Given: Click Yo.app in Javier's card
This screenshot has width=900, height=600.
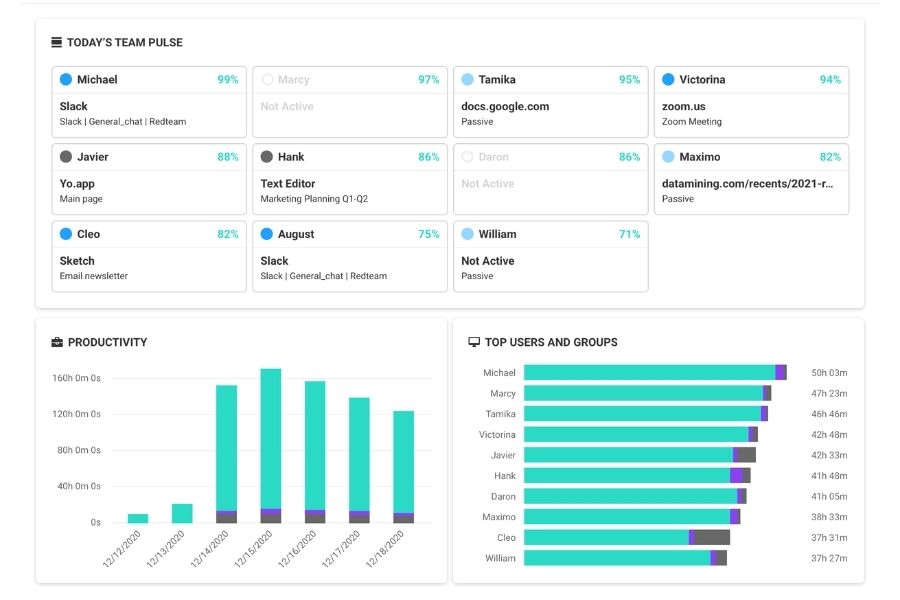Looking at the screenshot, I should point(77,184).
